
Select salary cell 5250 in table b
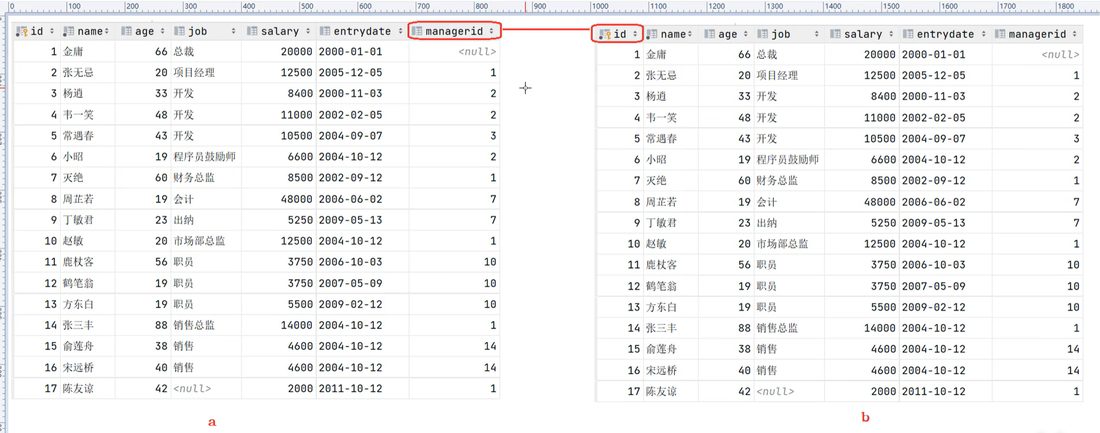[x=862, y=223]
